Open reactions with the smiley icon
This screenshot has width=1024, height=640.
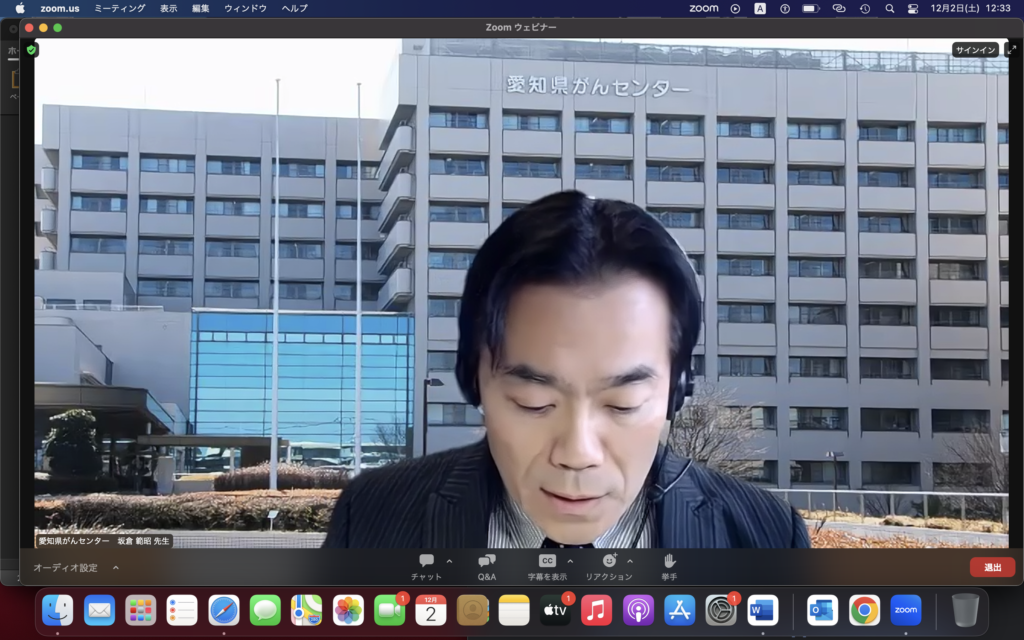[611, 561]
